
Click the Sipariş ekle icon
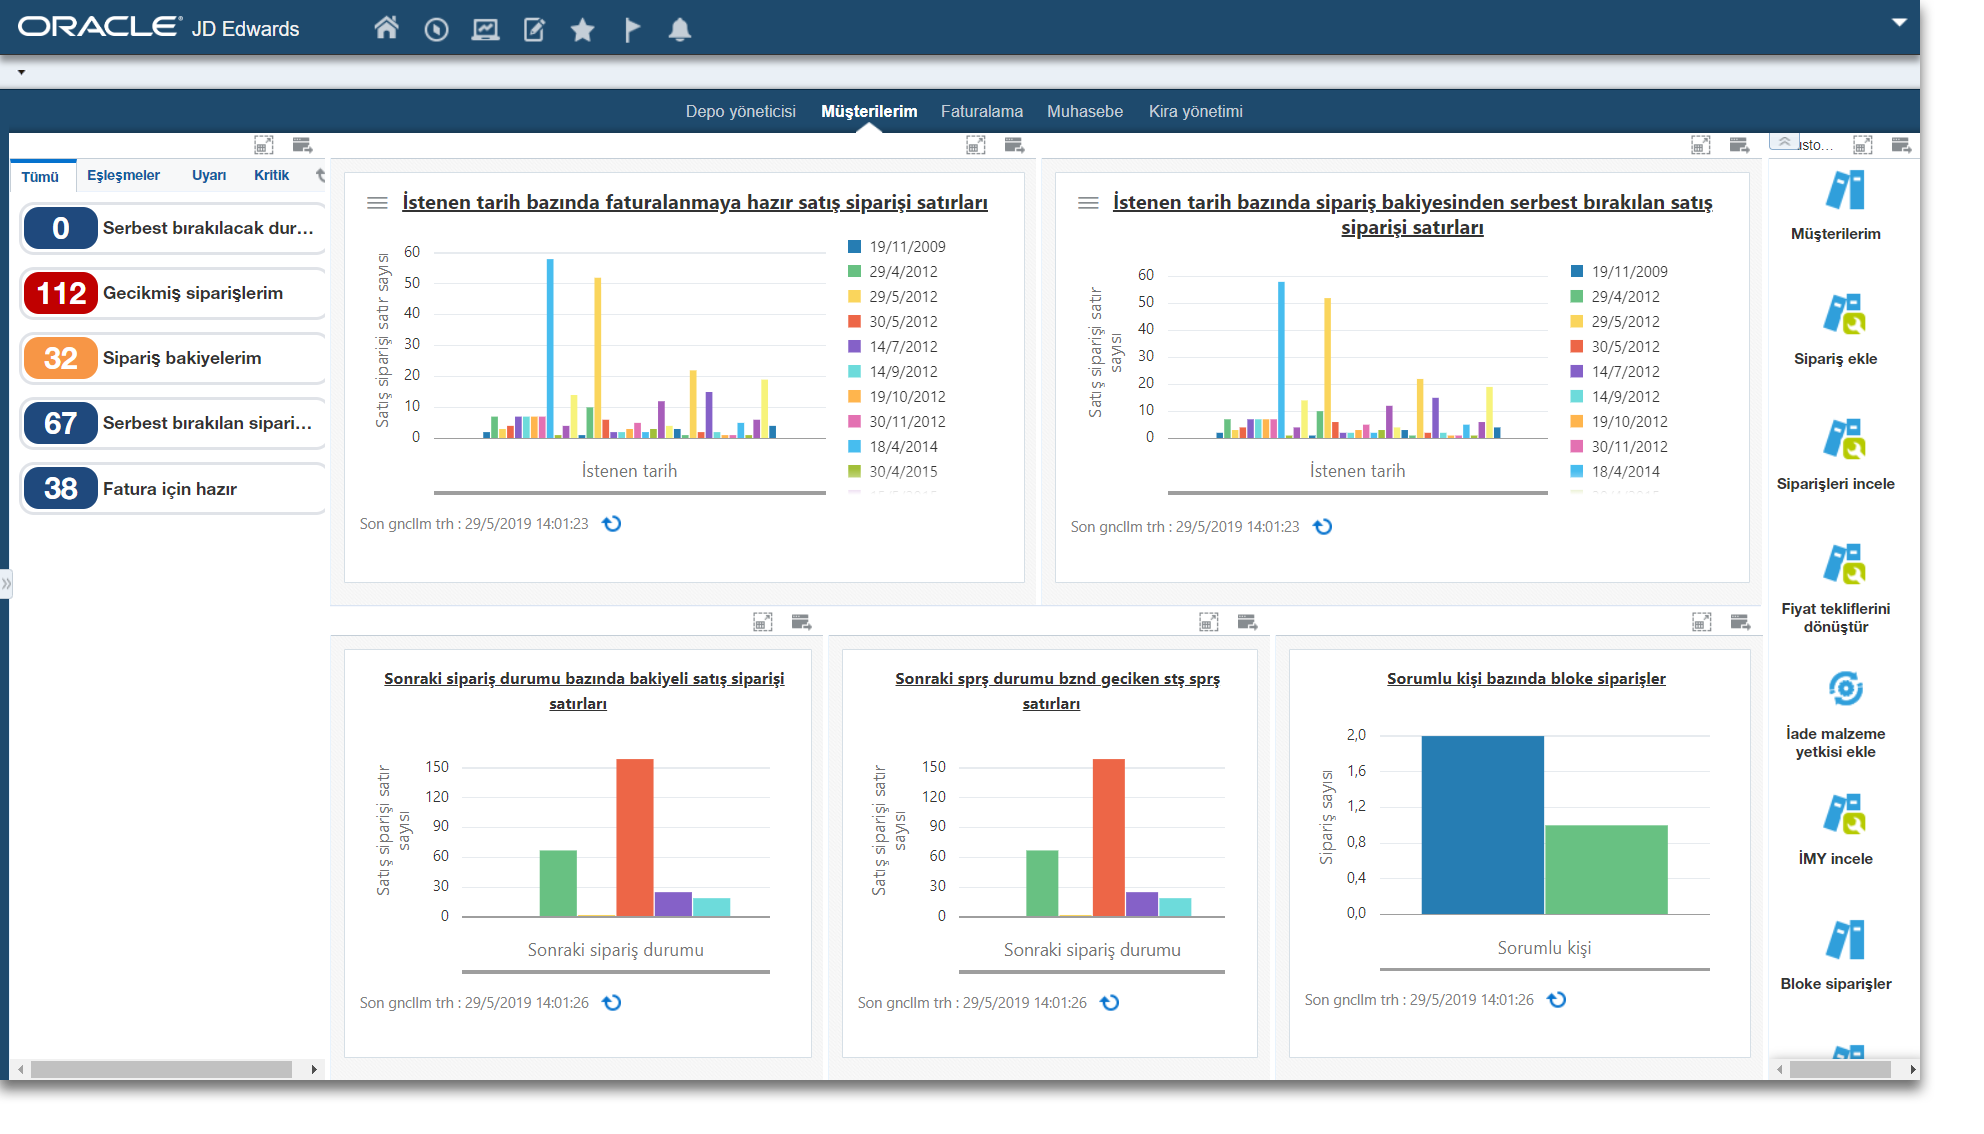[x=1844, y=315]
